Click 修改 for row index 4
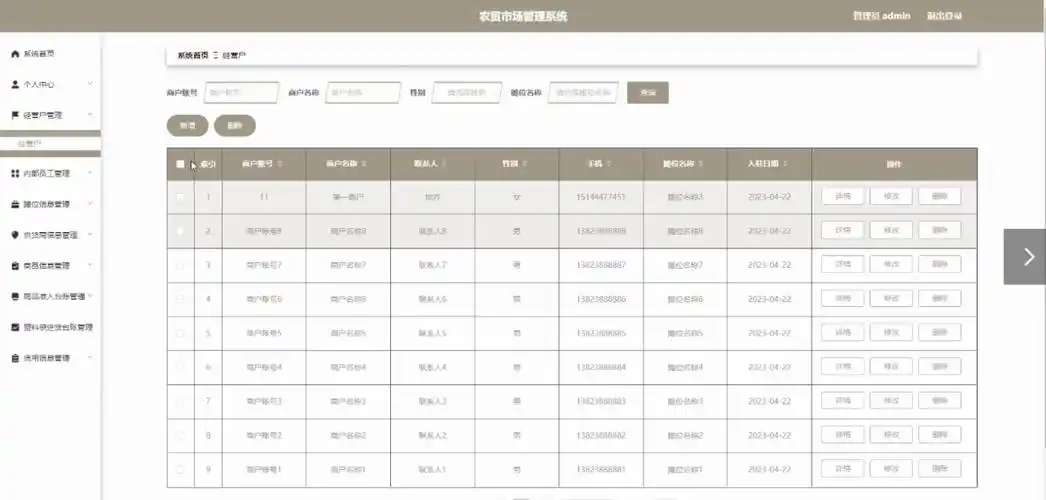Screen dimensions: 1046x500 (x=891, y=298)
